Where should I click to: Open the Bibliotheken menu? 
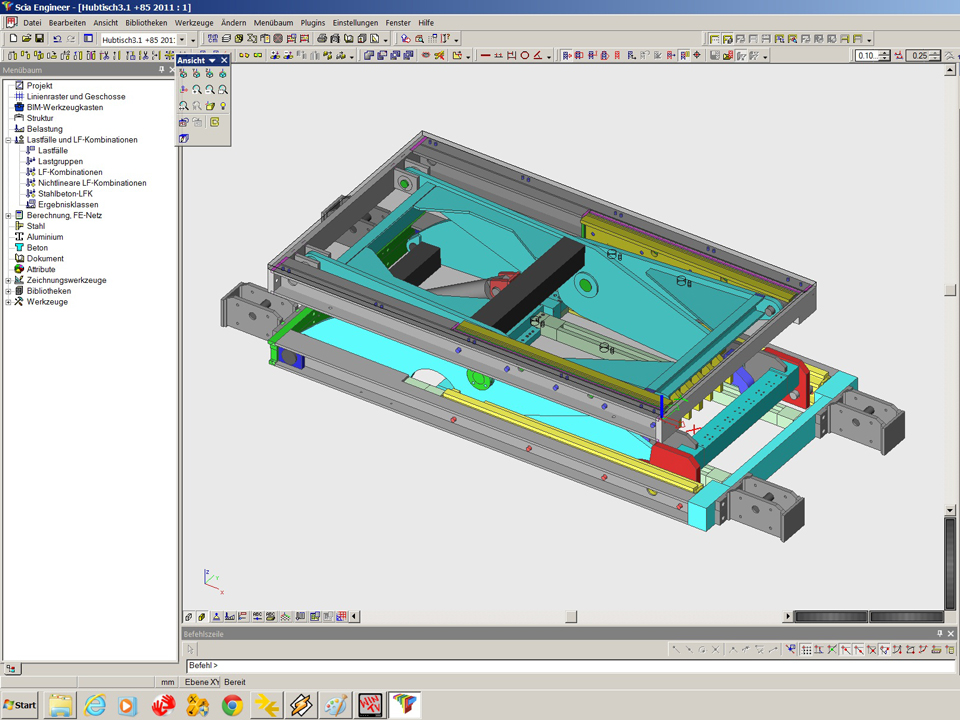[x=146, y=22]
